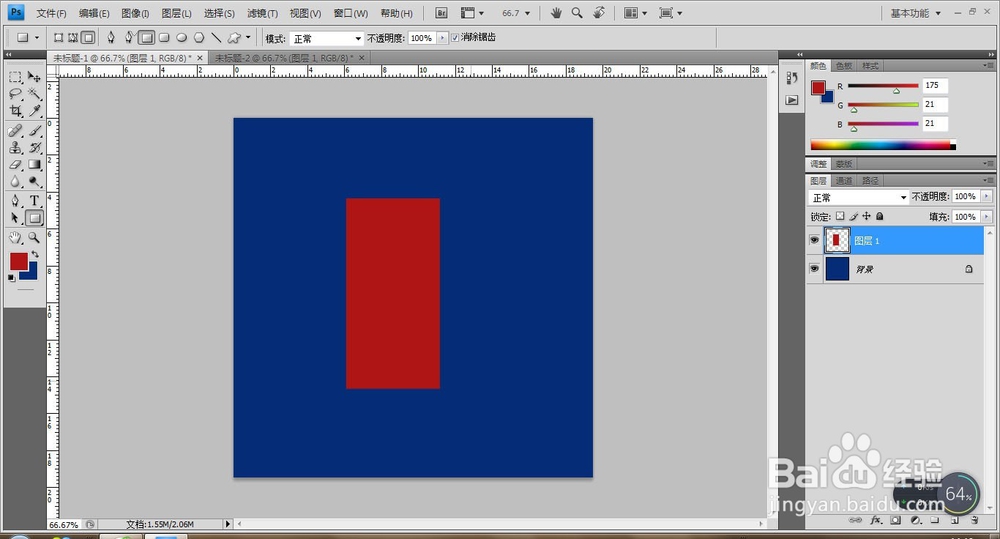Select the Healing Brush tool
The width and height of the screenshot is (1000, 539).
15,131
